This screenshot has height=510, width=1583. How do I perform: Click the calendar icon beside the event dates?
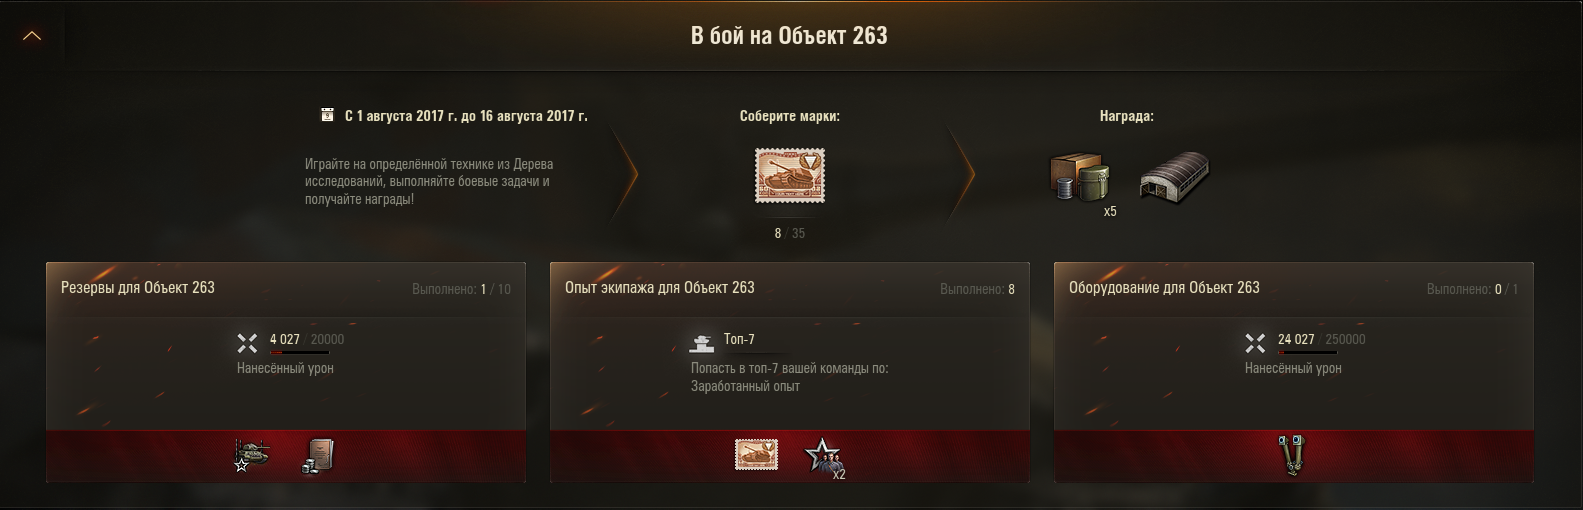tap(327, 115)
